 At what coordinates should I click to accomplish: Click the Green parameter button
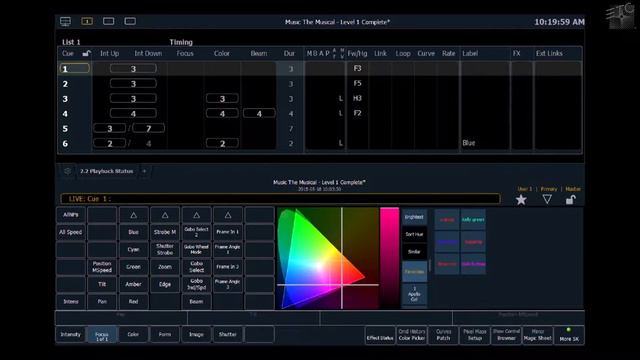point(133,267)
